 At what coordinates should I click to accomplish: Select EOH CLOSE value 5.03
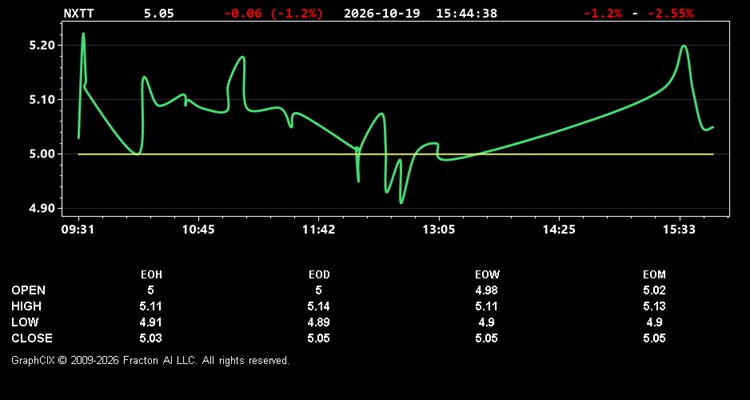[151, 338]
